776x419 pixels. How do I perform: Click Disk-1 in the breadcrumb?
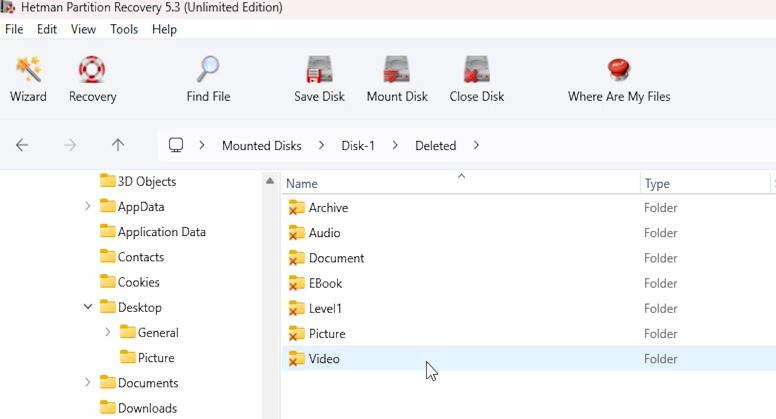(x=358, y=145)
